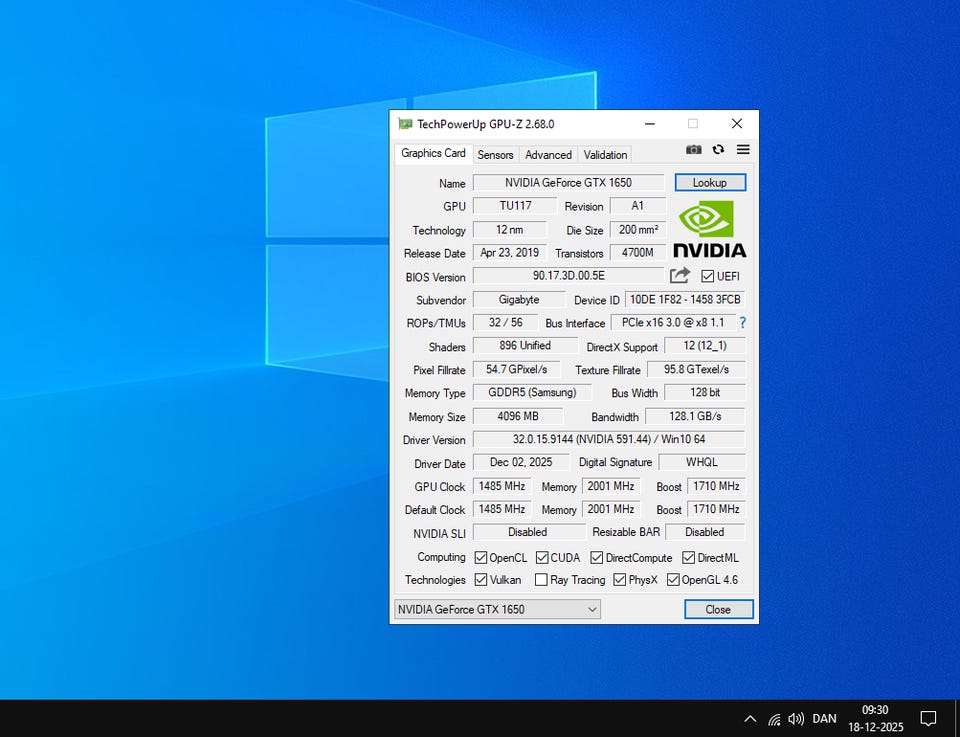960x737 pixels.
Task: Toggle the Ray Tracing checkbox
Action: point(541,580)
